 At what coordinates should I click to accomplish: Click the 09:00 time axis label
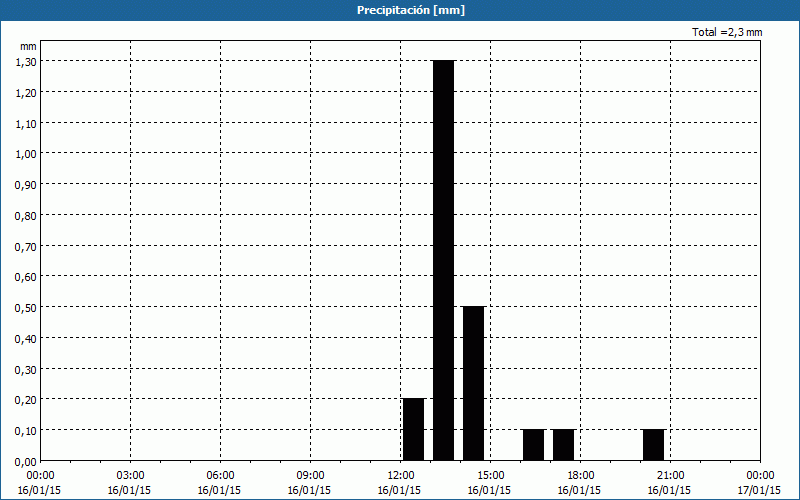coord(310,475)
